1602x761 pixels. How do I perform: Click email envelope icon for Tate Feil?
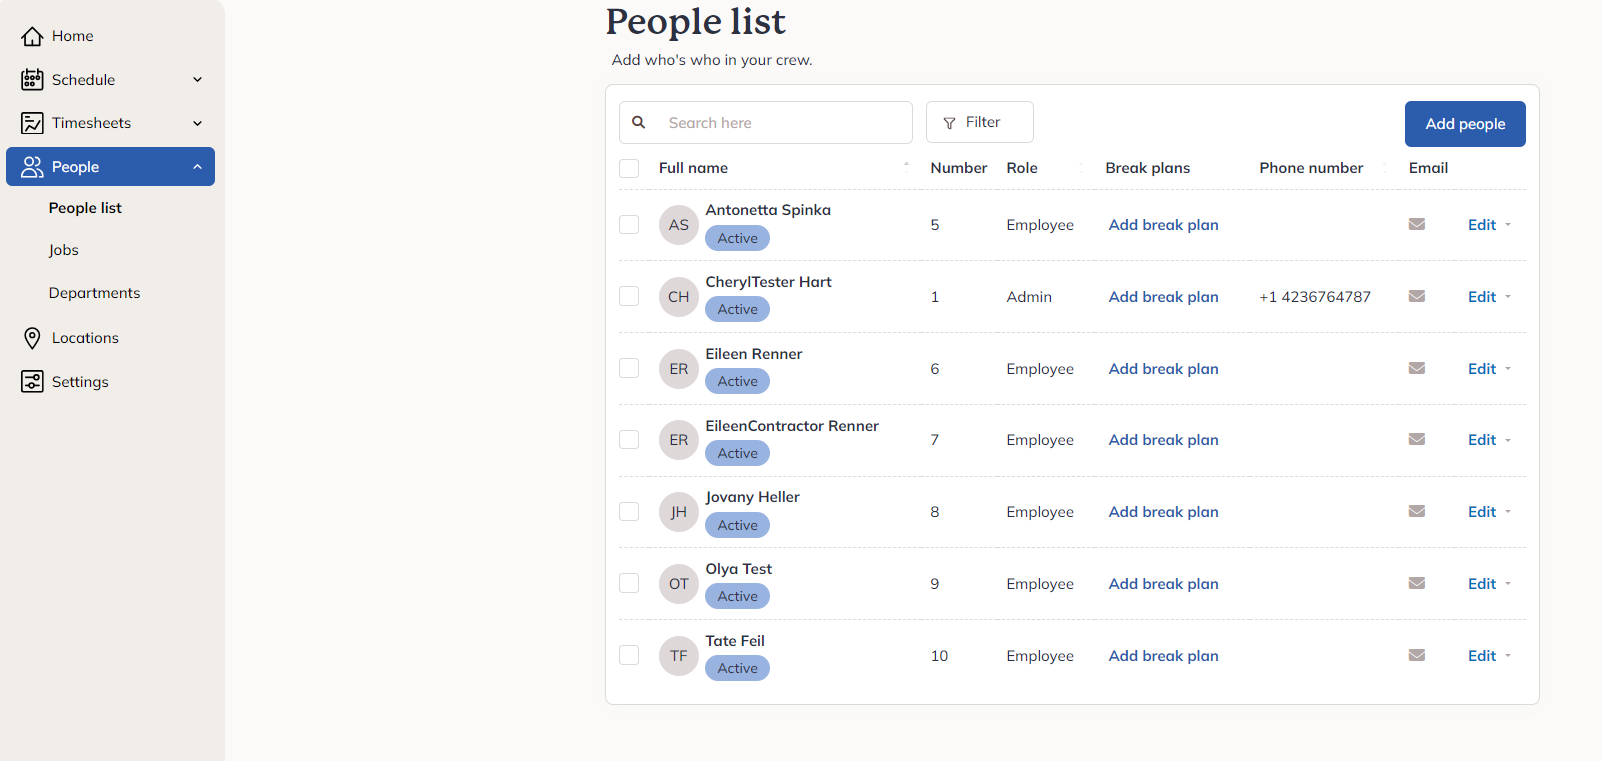click(1417, 655)
